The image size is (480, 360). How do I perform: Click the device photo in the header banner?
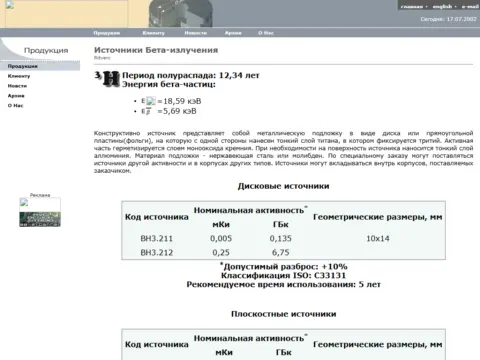[x=180, y=13]
